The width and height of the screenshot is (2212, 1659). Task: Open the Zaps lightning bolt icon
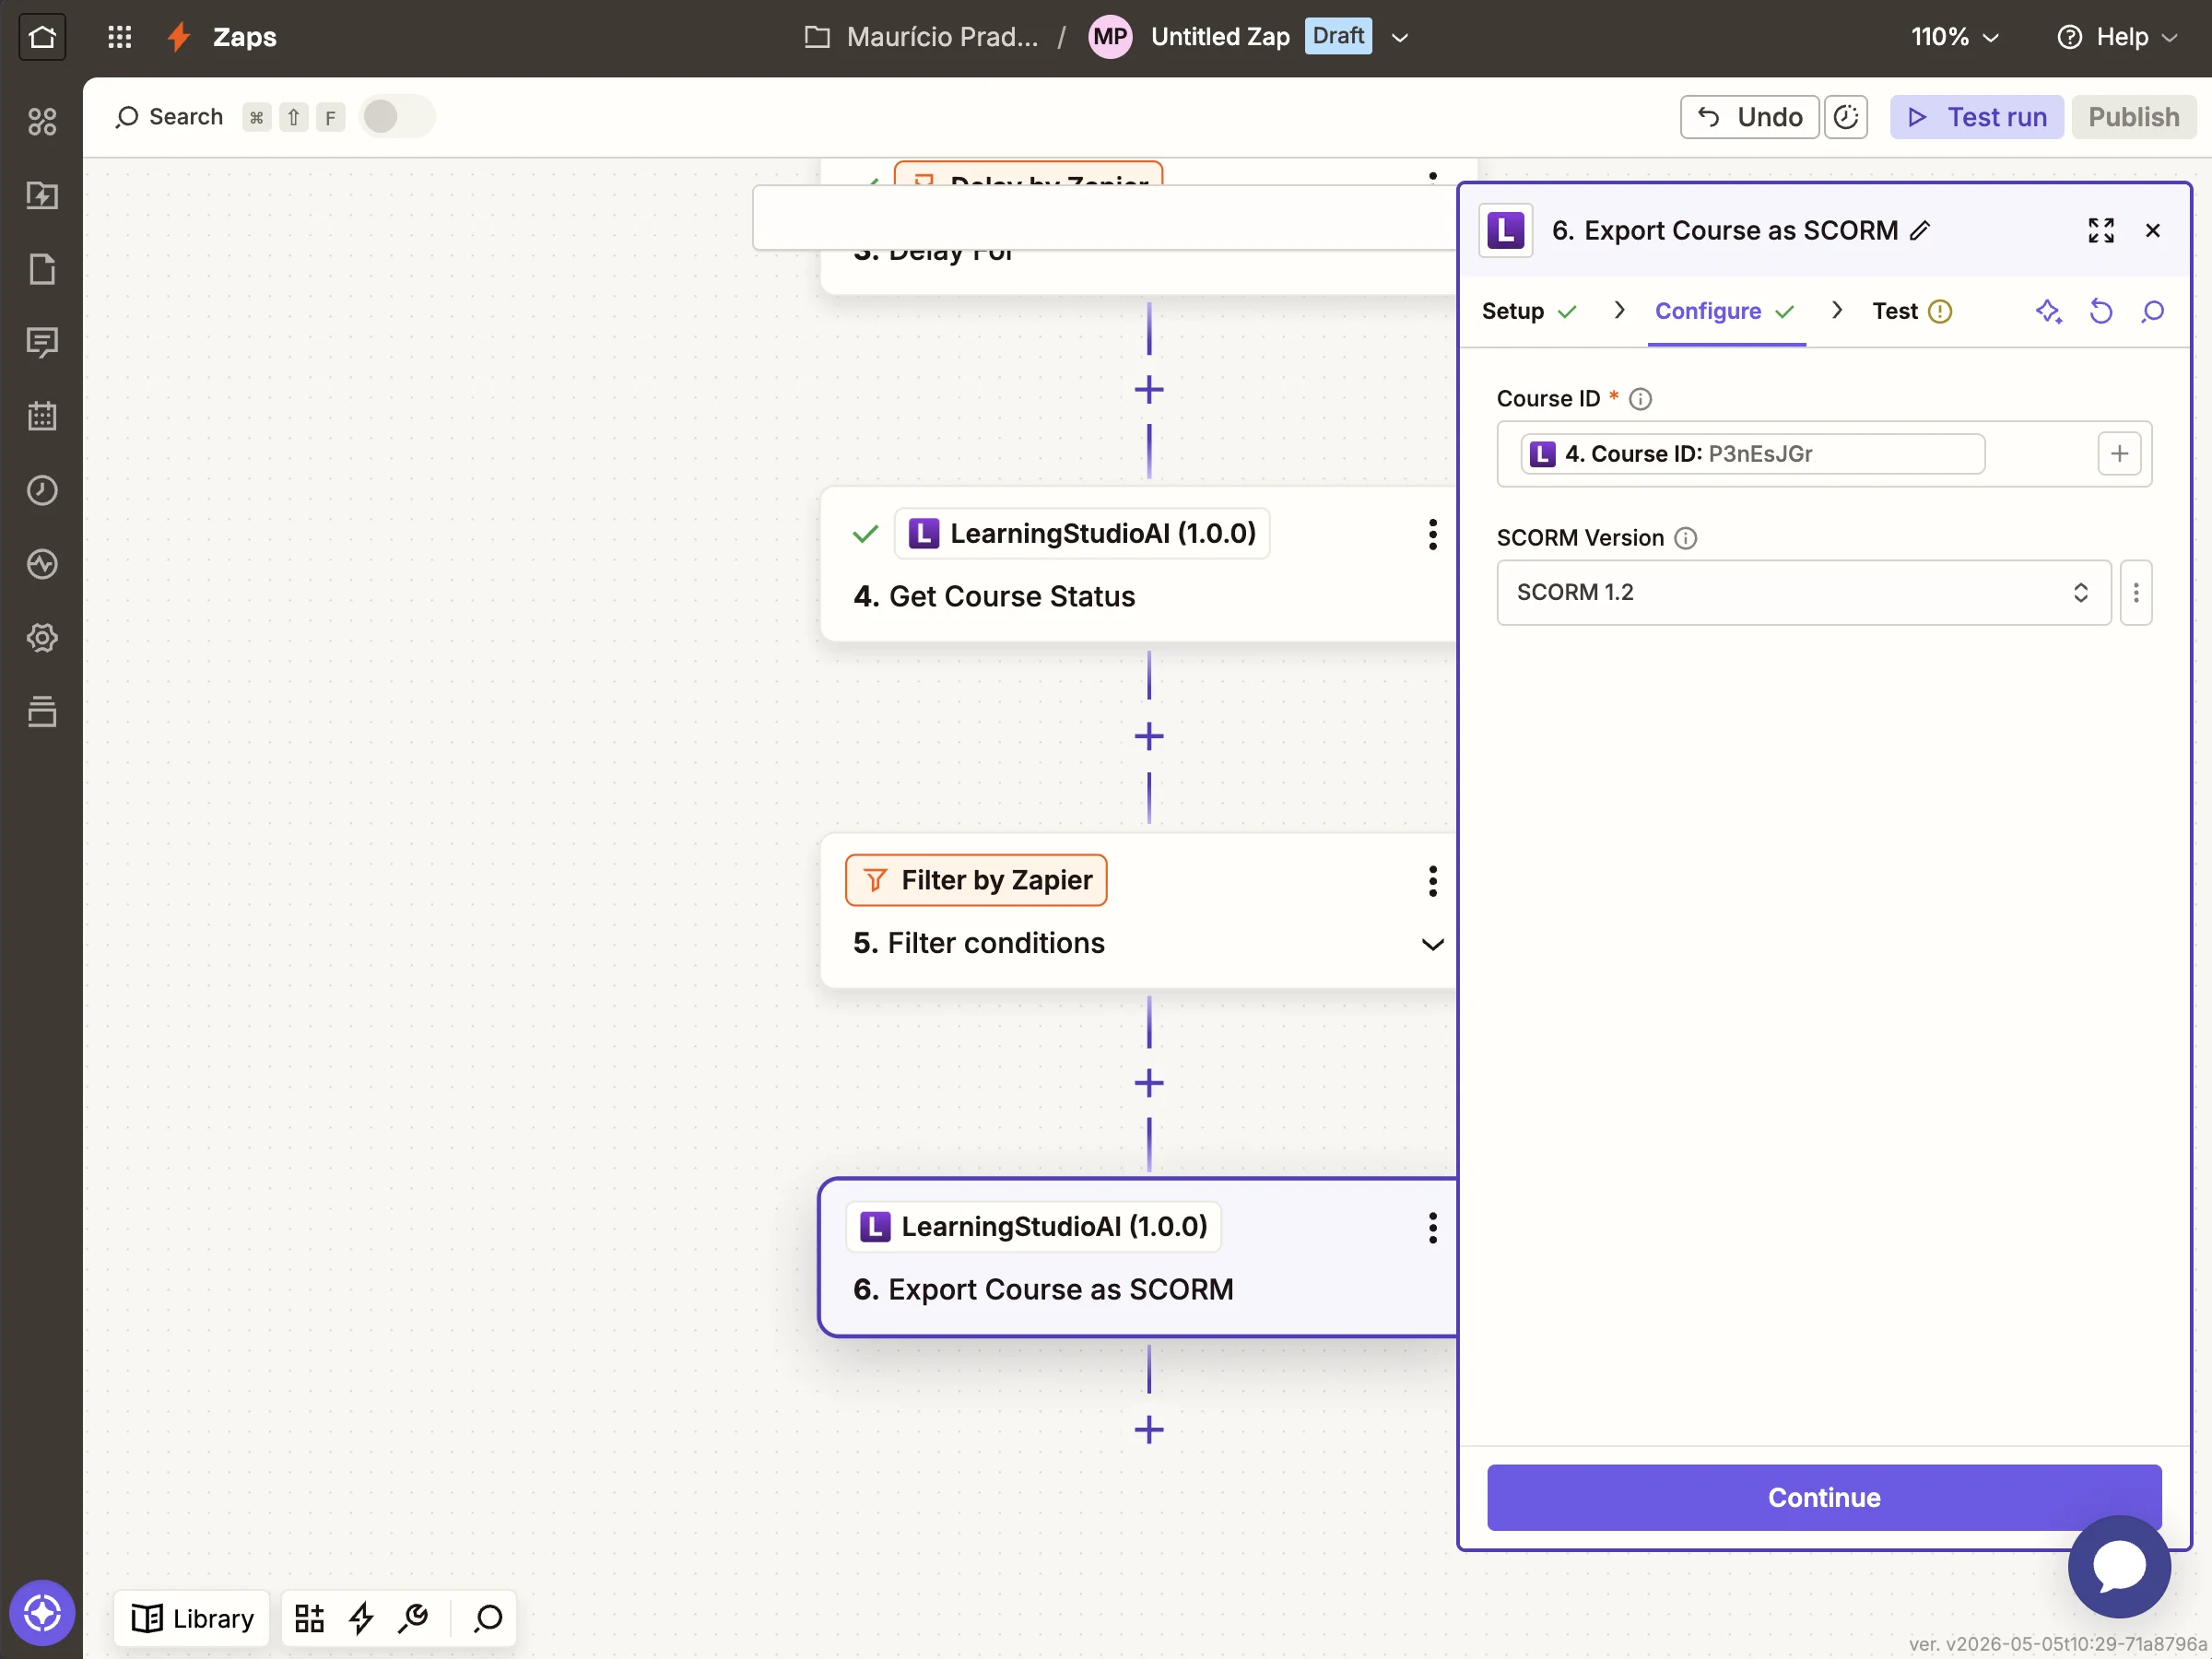pos(179,37)
